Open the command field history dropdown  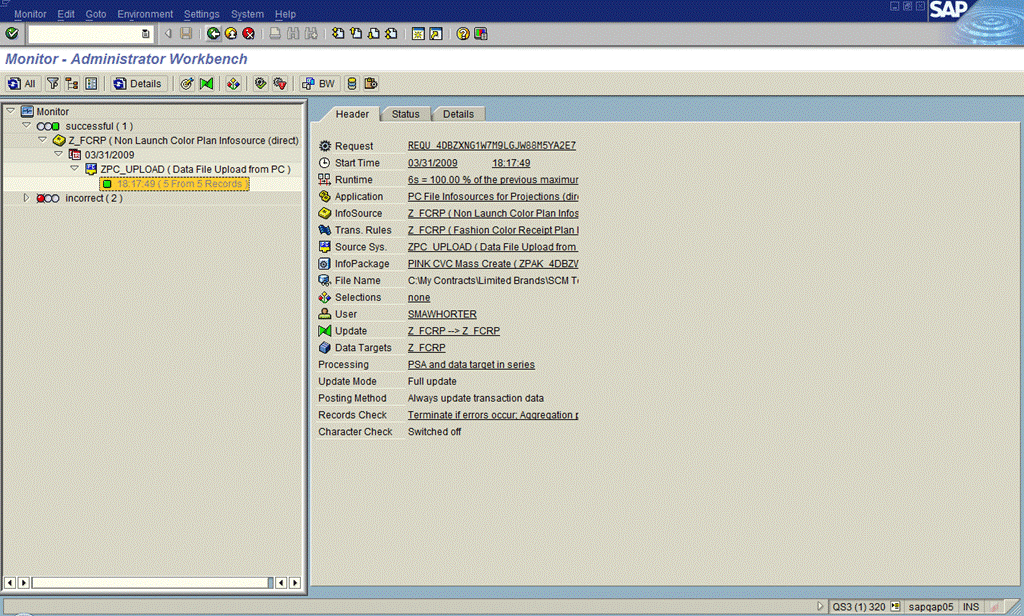pos(146,33)
